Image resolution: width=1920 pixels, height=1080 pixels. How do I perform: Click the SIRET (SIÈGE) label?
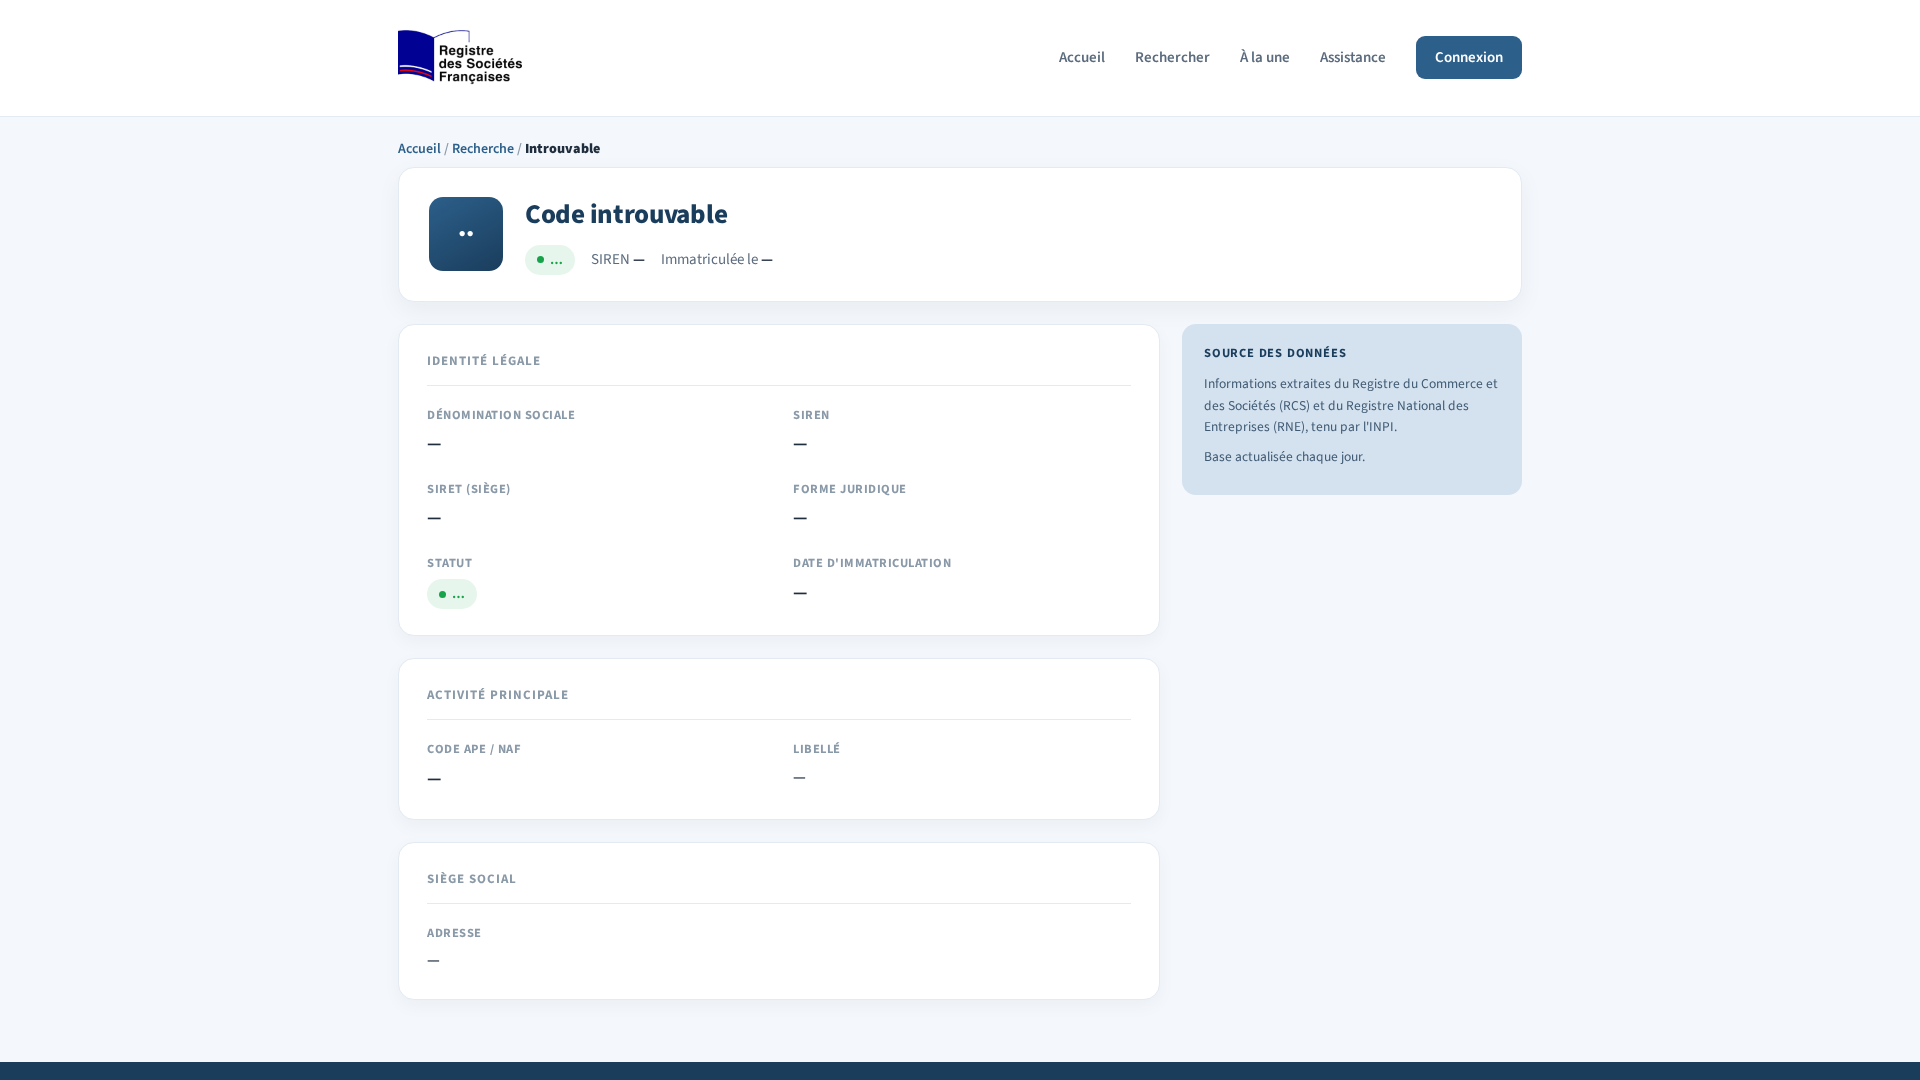tap(469, 489)
